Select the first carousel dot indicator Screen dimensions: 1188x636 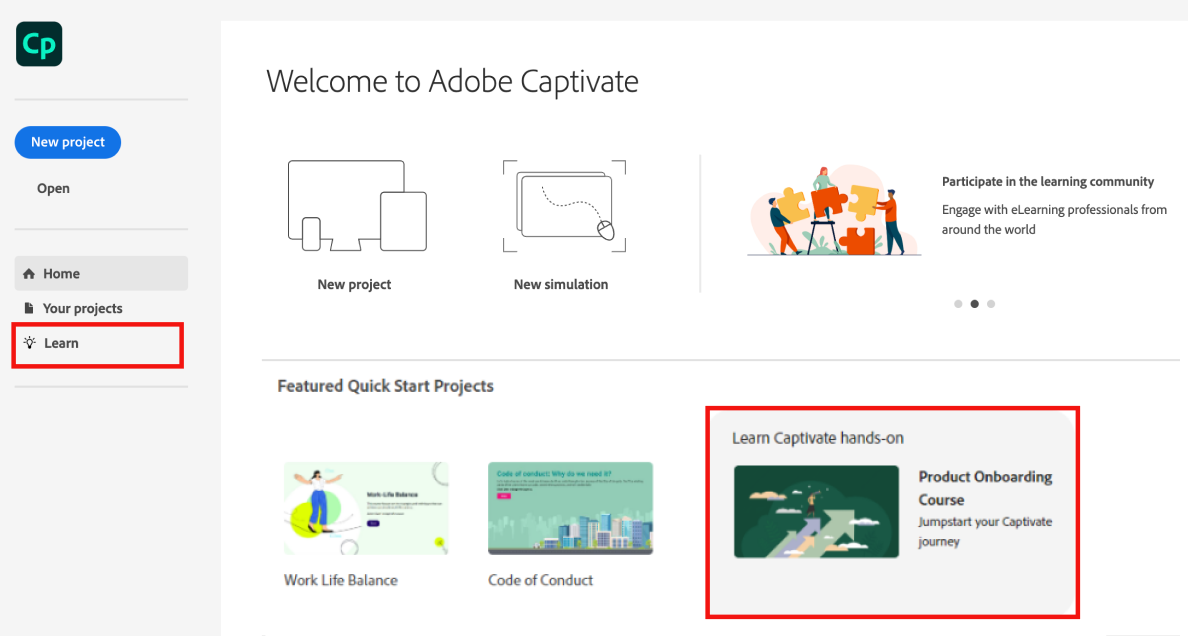tap(958, 304)
